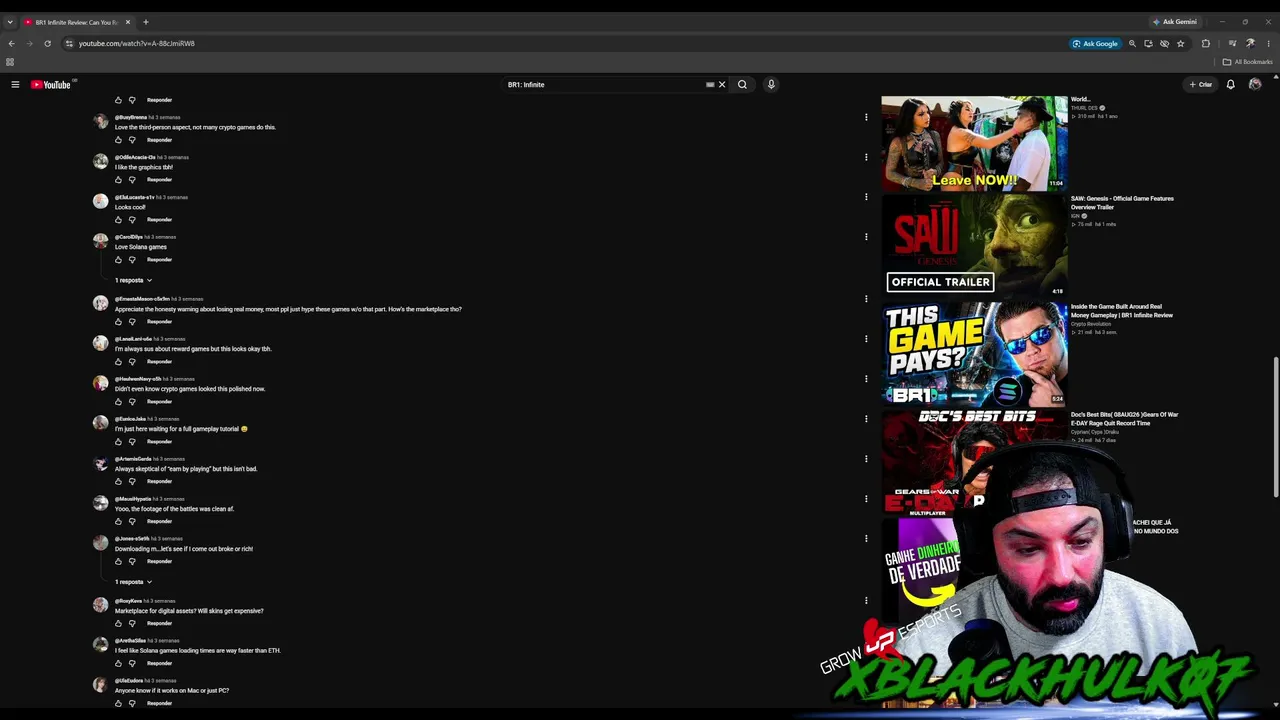Expand 1 resposta under 'Love Solana games'
This screenshot has width=1280, height=720.
(x=133, y=280)
